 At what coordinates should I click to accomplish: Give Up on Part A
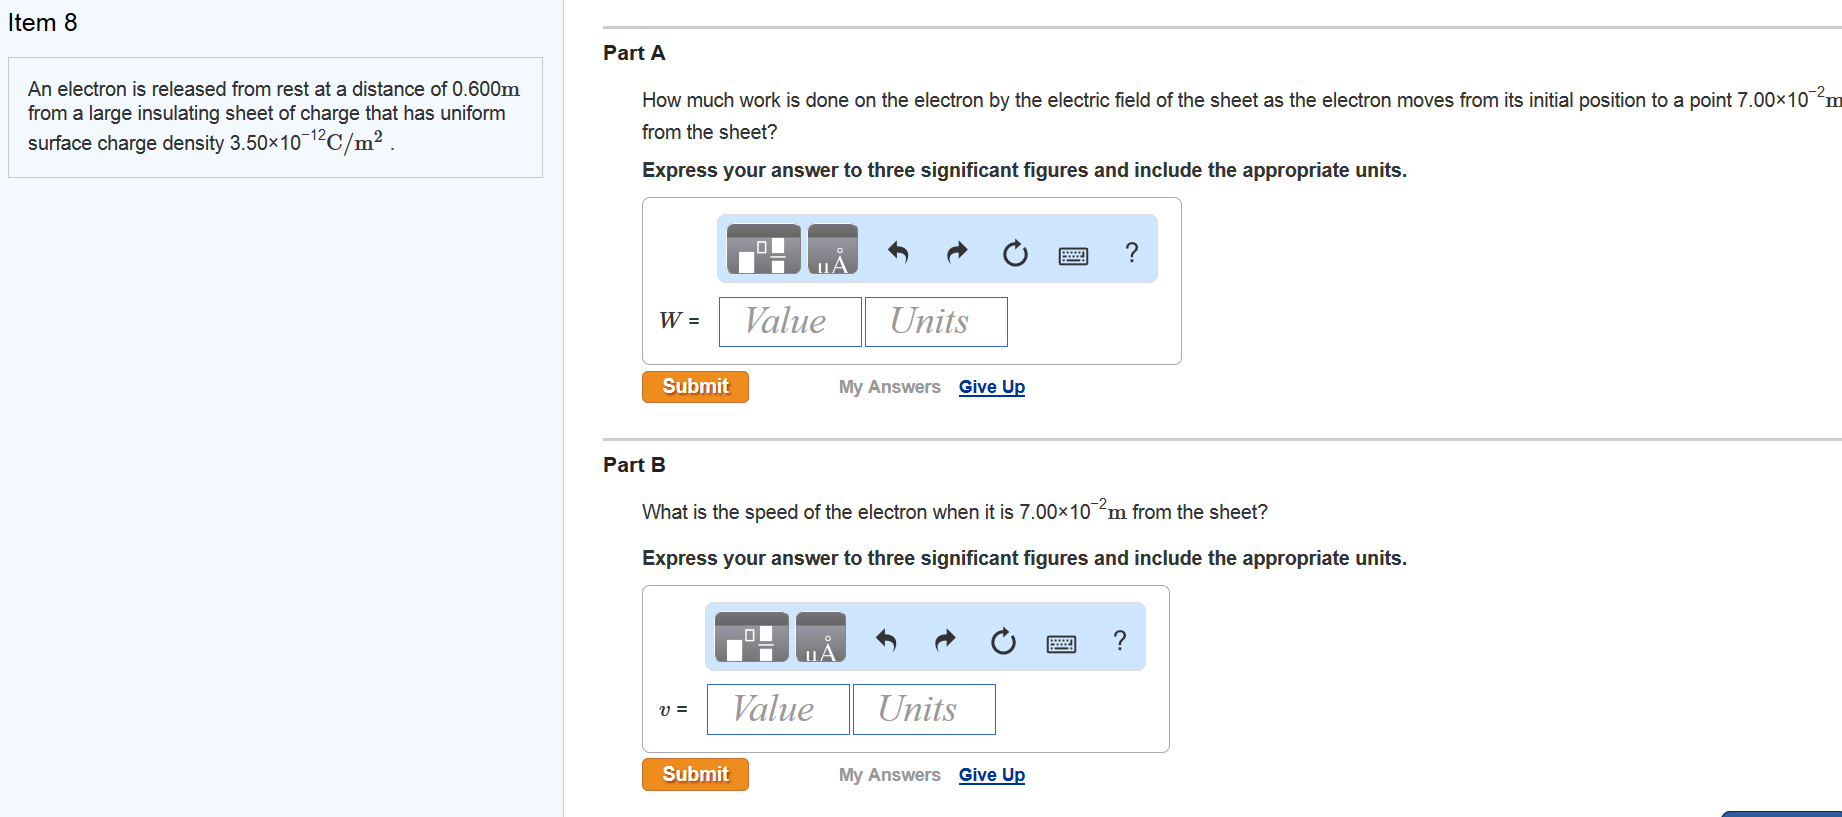pos(992,387)
